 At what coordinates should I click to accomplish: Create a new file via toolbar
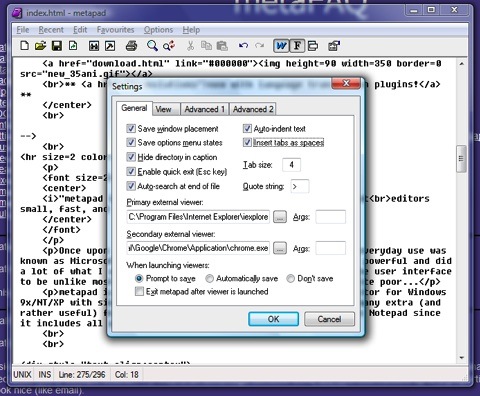click(24, 46)
